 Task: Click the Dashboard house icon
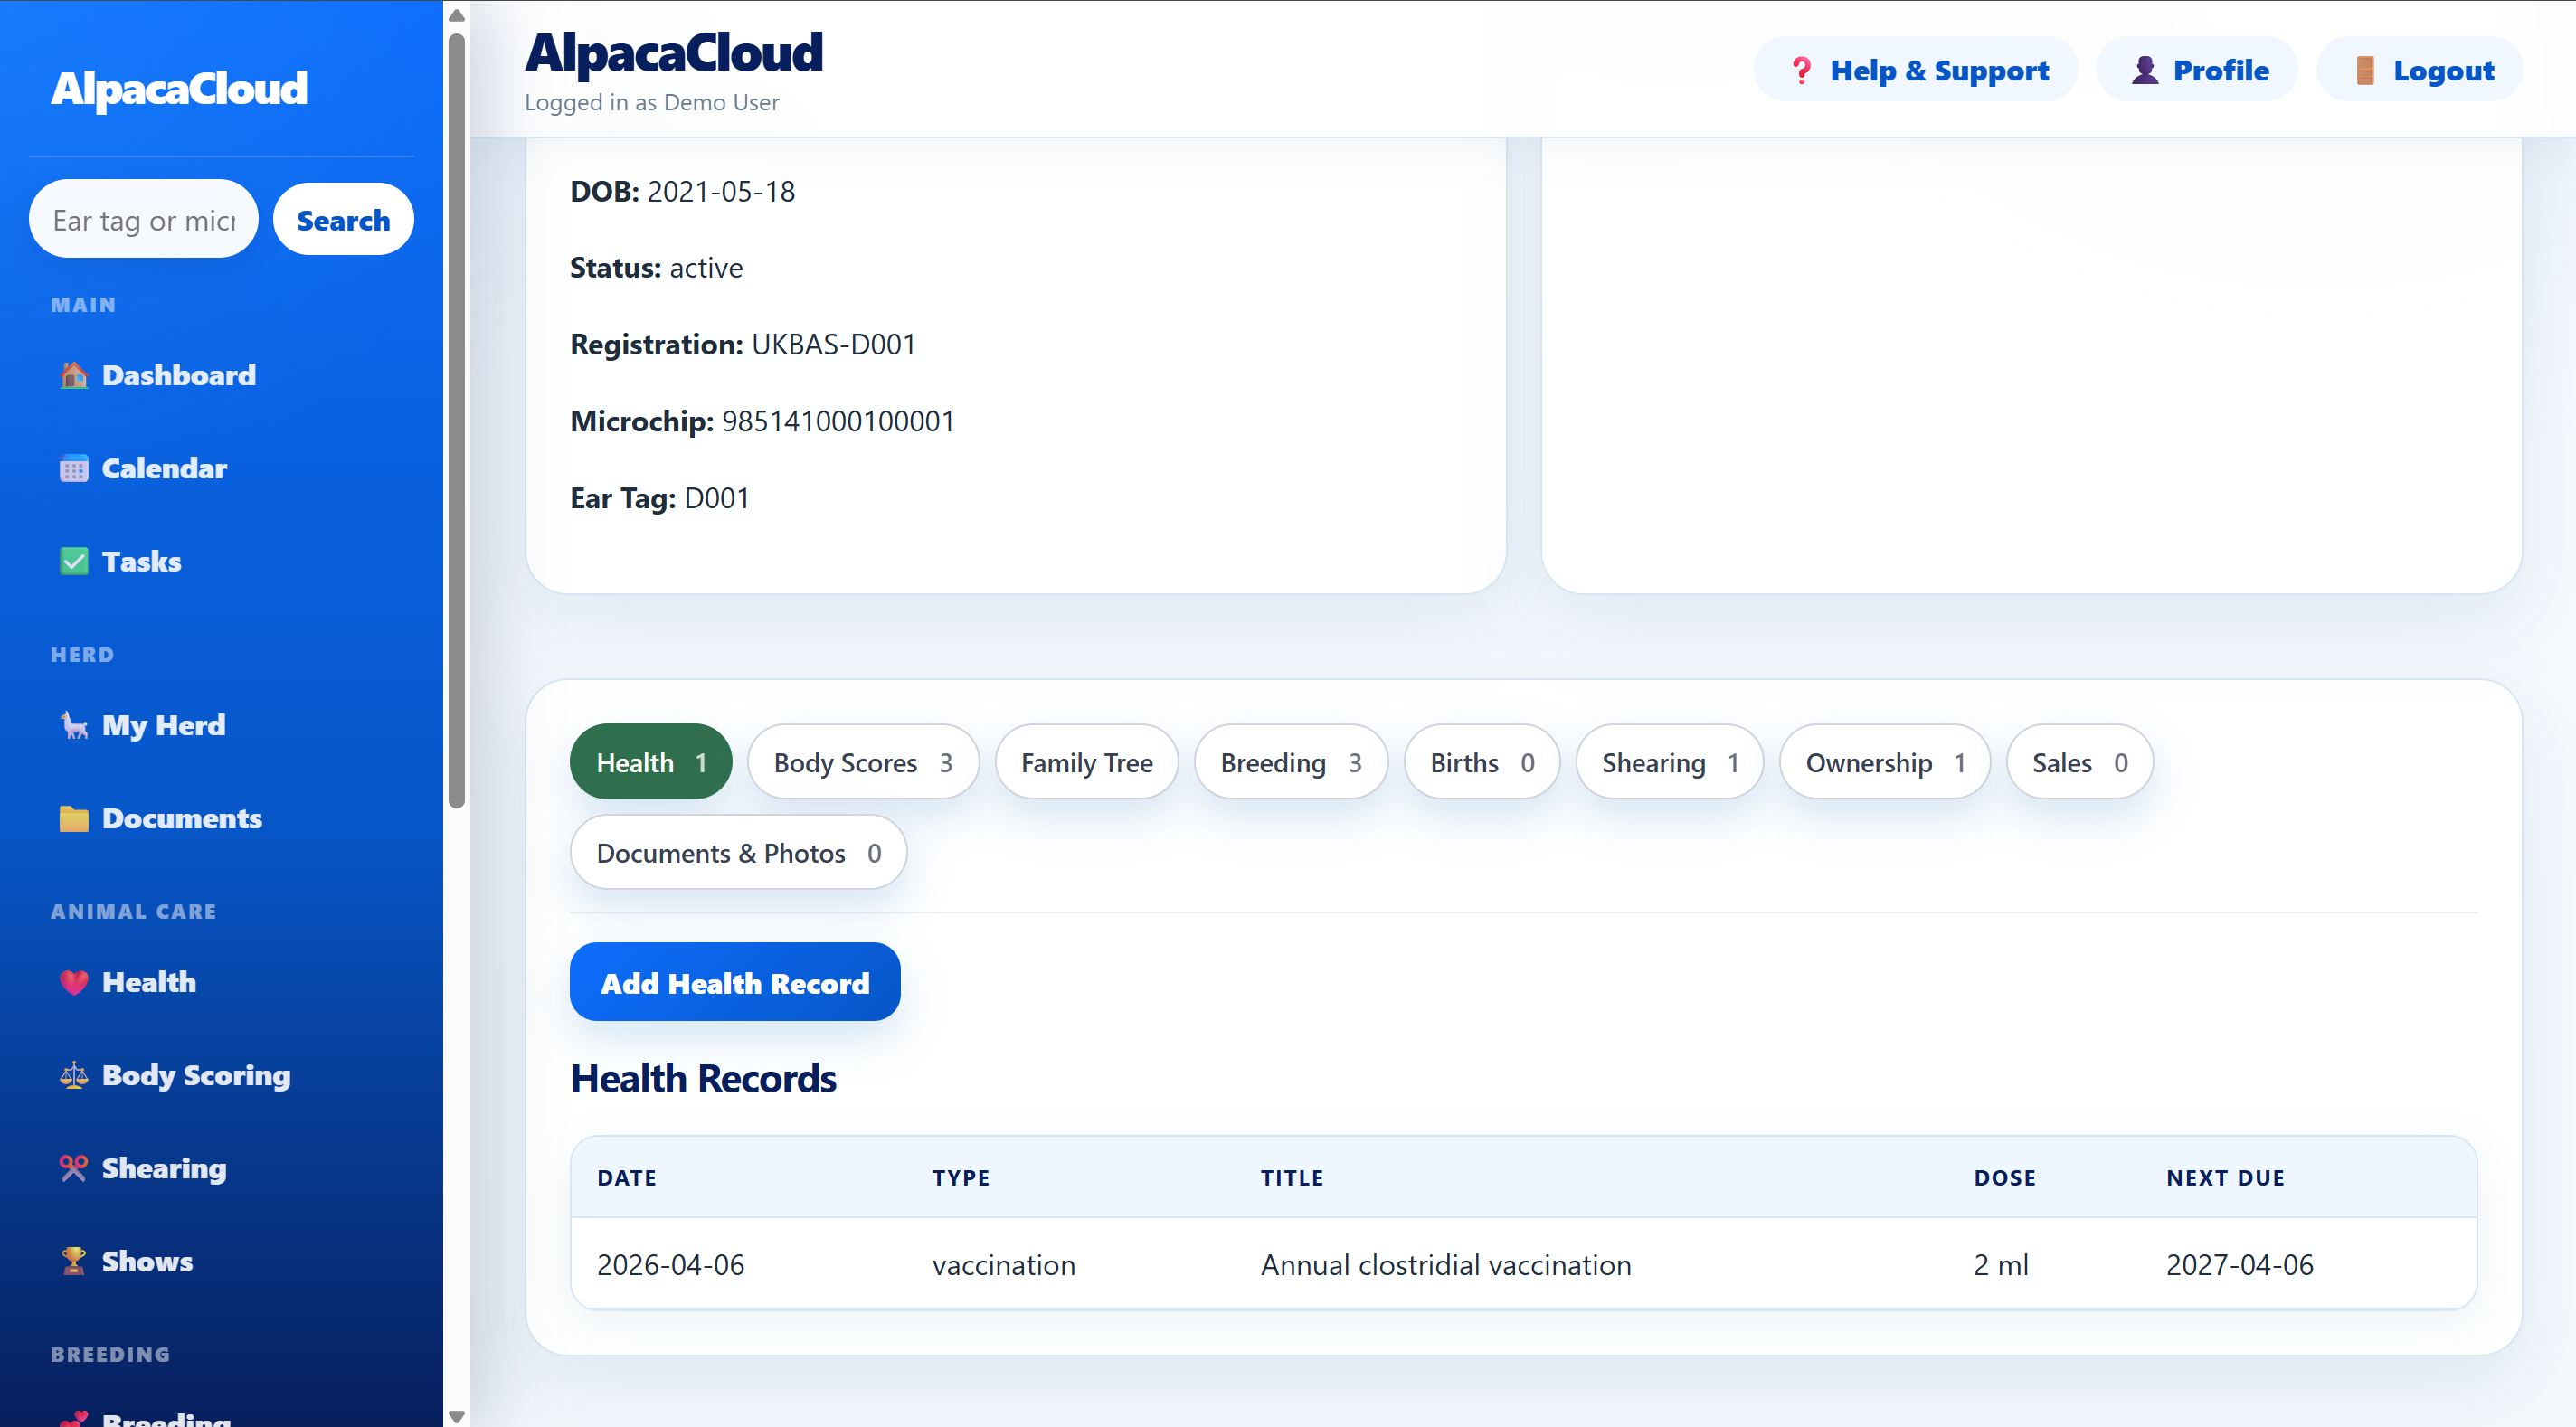pyautogui.click(x=73, y=375)
